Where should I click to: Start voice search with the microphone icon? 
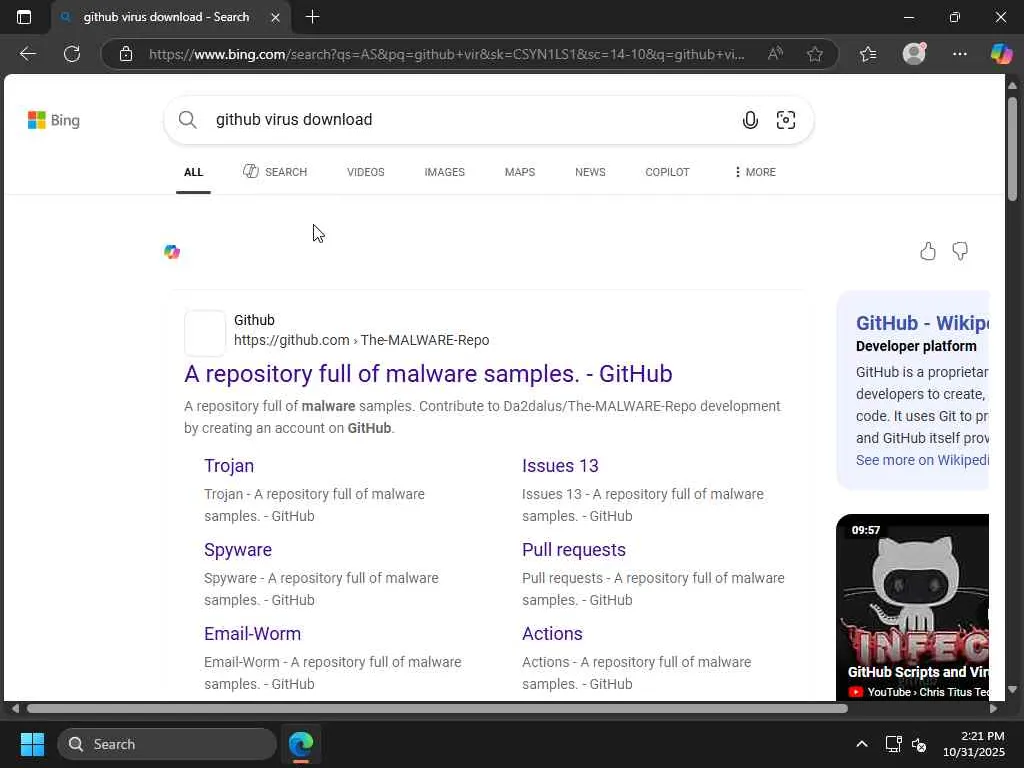(750, 120)
